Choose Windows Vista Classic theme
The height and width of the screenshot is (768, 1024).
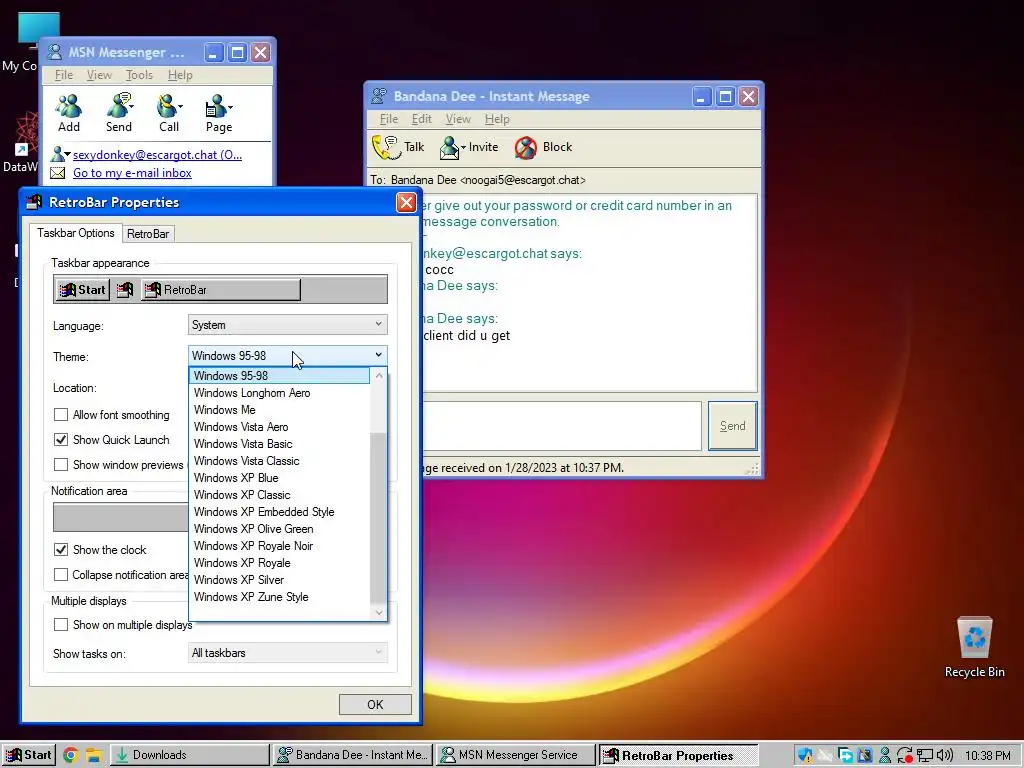280,460
